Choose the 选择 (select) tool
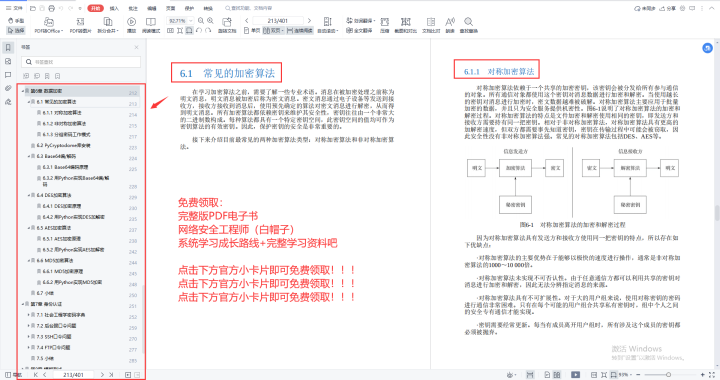 coord(16,30)
